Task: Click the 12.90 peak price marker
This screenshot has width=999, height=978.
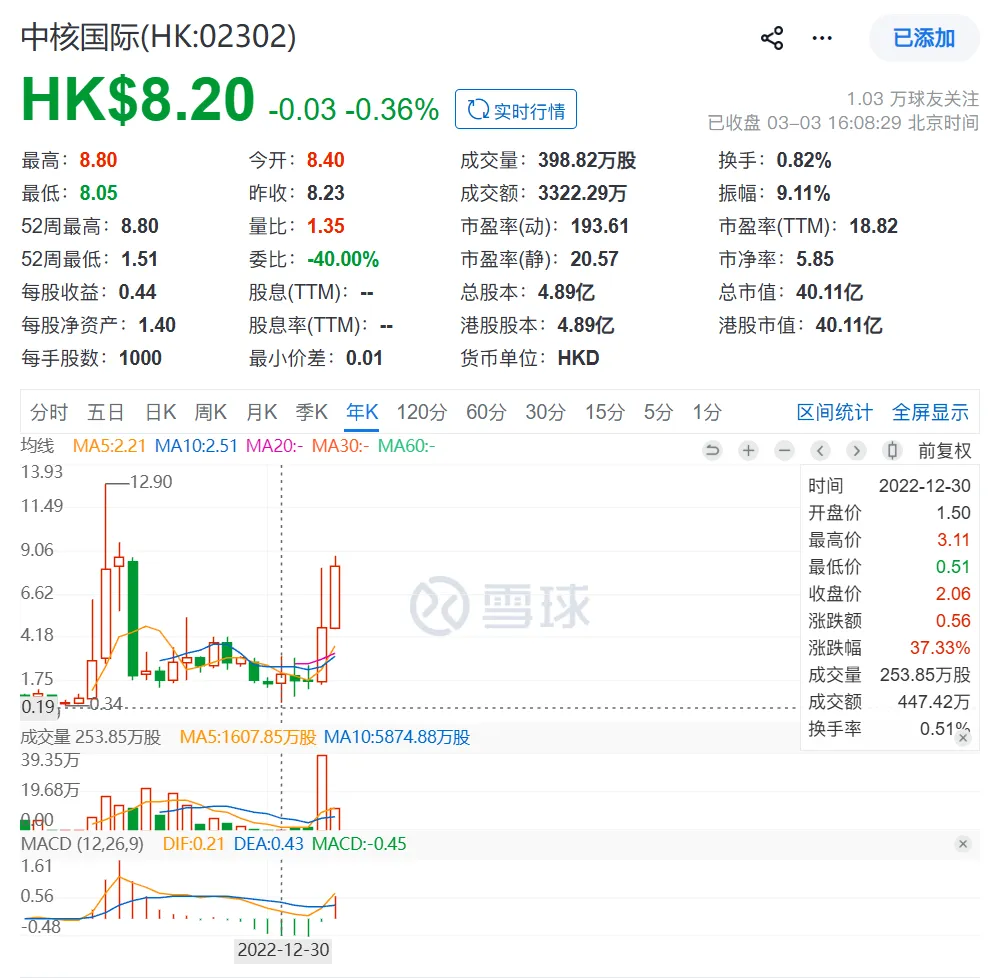Action: (x=151, y=482)
